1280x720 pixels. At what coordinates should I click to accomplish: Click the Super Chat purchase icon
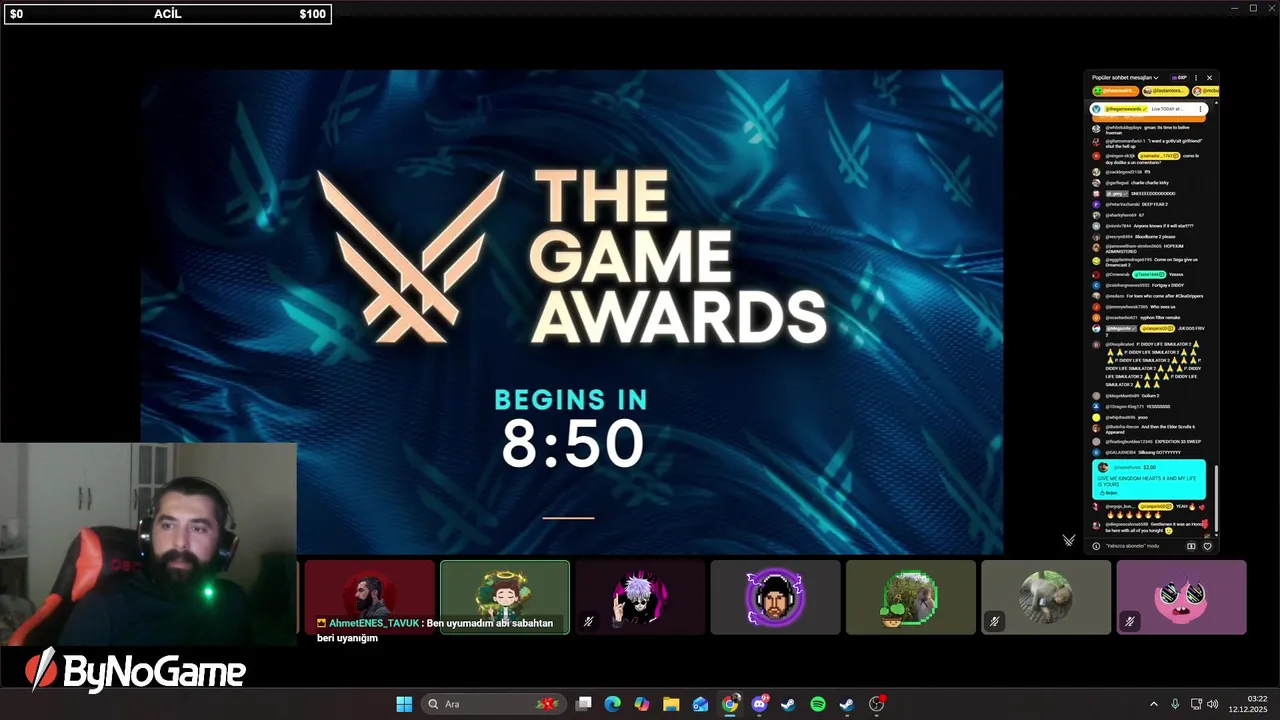coord(1191,546)
